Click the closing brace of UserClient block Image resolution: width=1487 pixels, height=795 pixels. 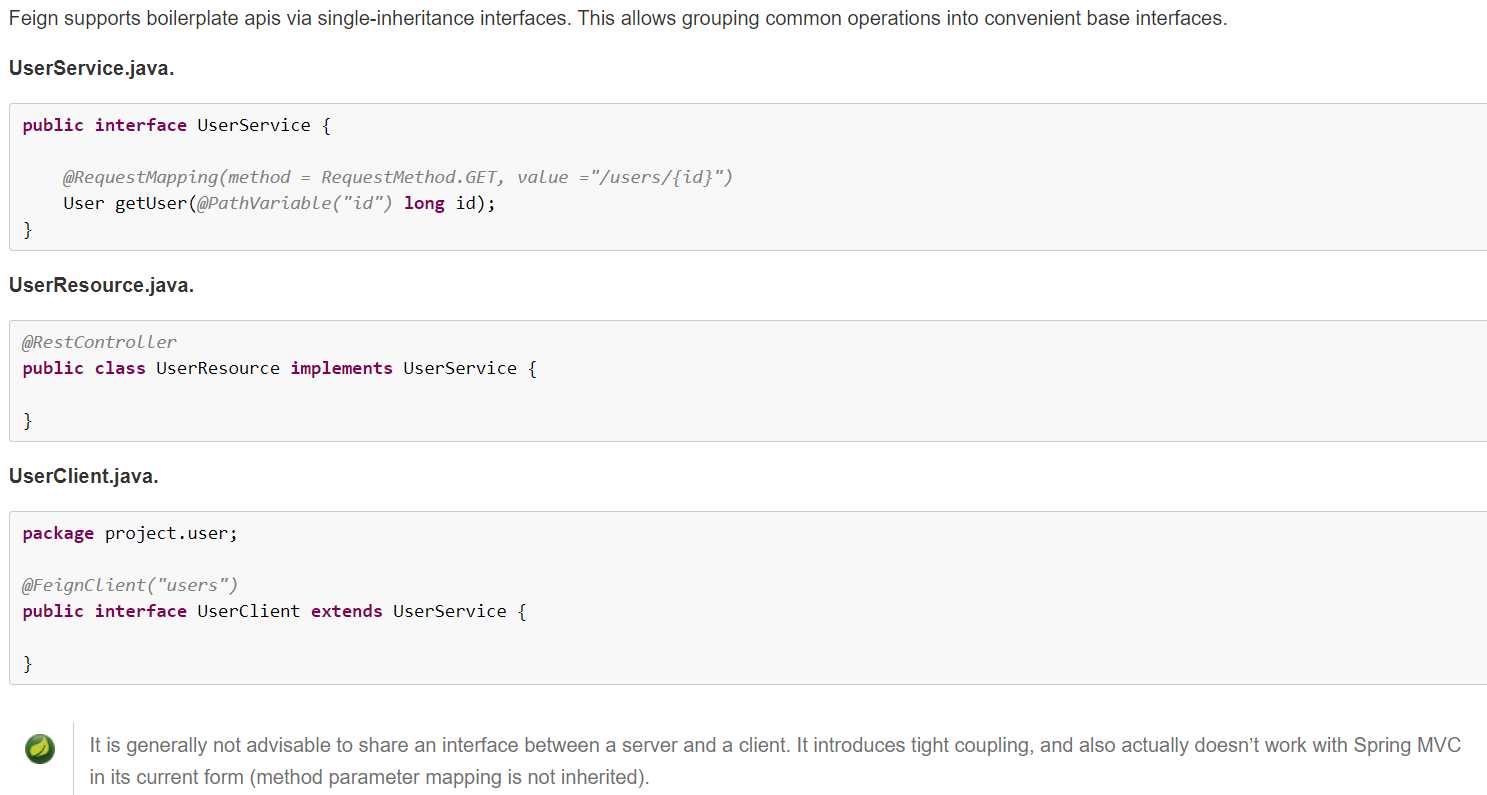pyautogui.click(x=28, y=664)
